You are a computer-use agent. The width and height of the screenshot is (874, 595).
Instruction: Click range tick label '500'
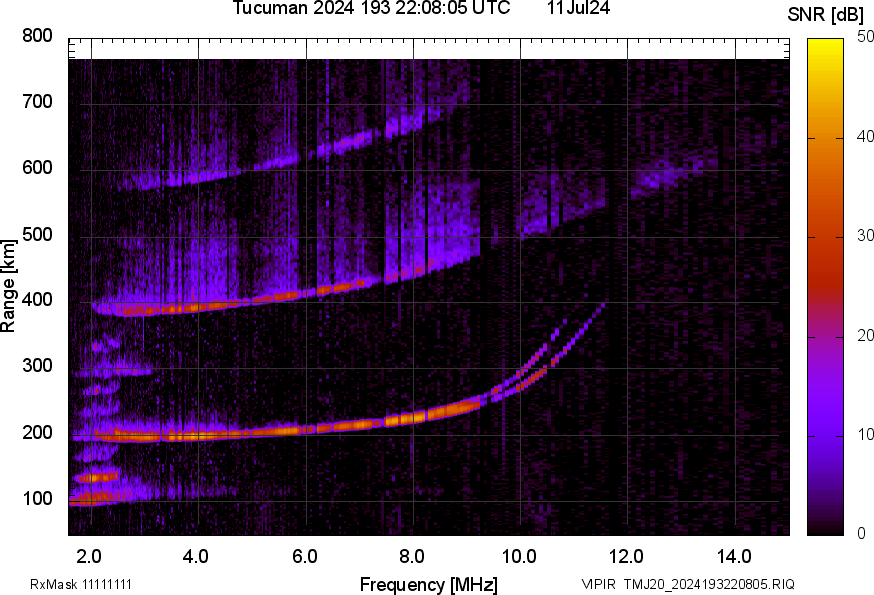pyautogui.click(x=37, y=234)
